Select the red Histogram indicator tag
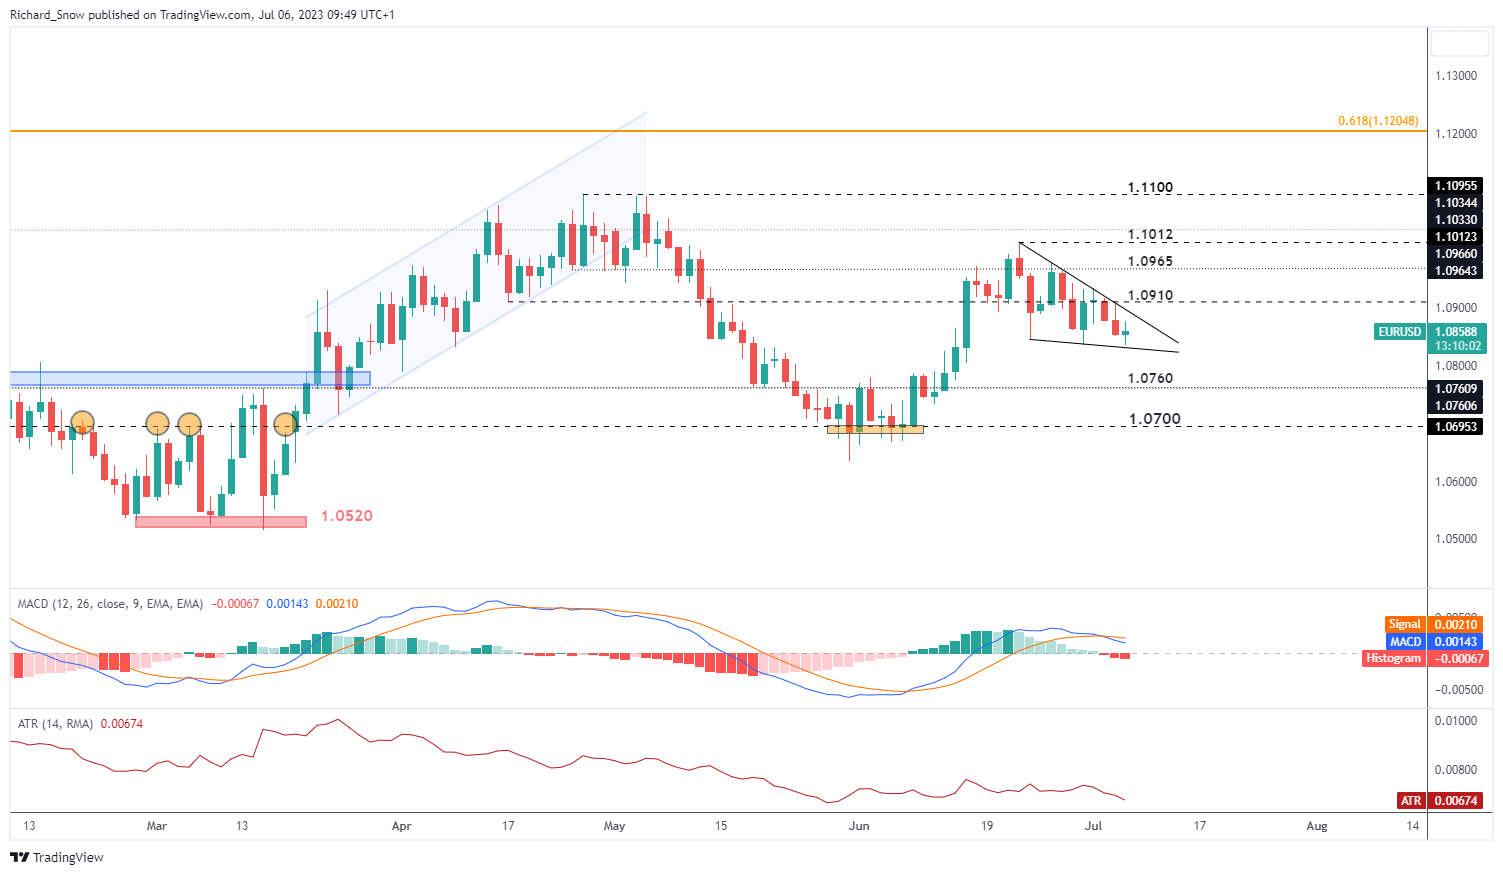The image size is (1503, 875). click(1395, 658)
